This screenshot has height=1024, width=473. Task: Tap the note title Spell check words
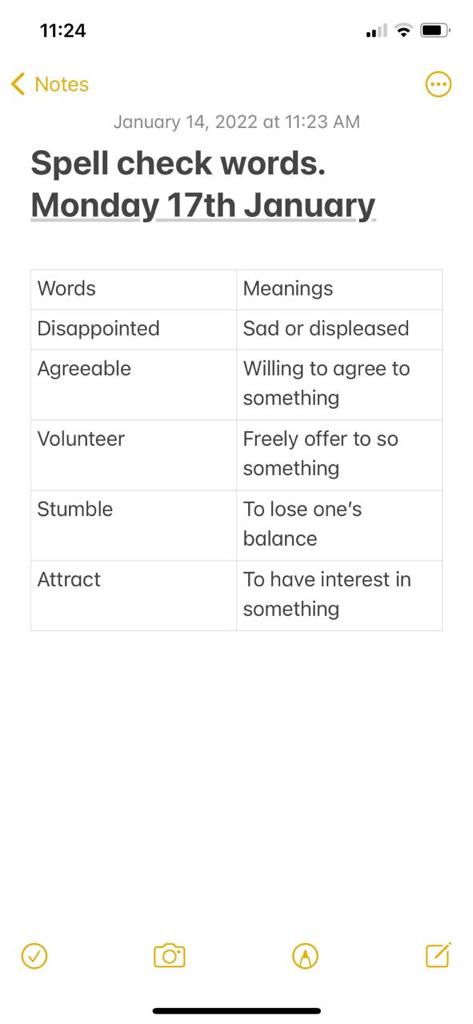pyautogui.click(x=178, y=163)
